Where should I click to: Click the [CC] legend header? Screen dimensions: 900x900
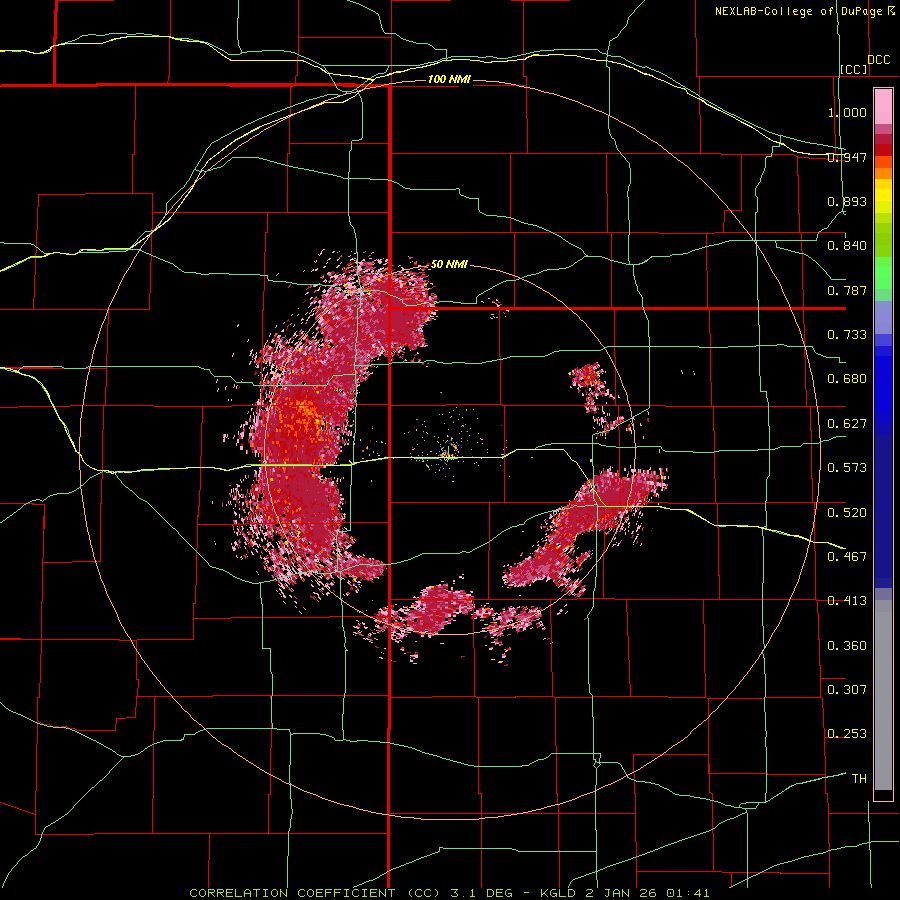[854, 69]
